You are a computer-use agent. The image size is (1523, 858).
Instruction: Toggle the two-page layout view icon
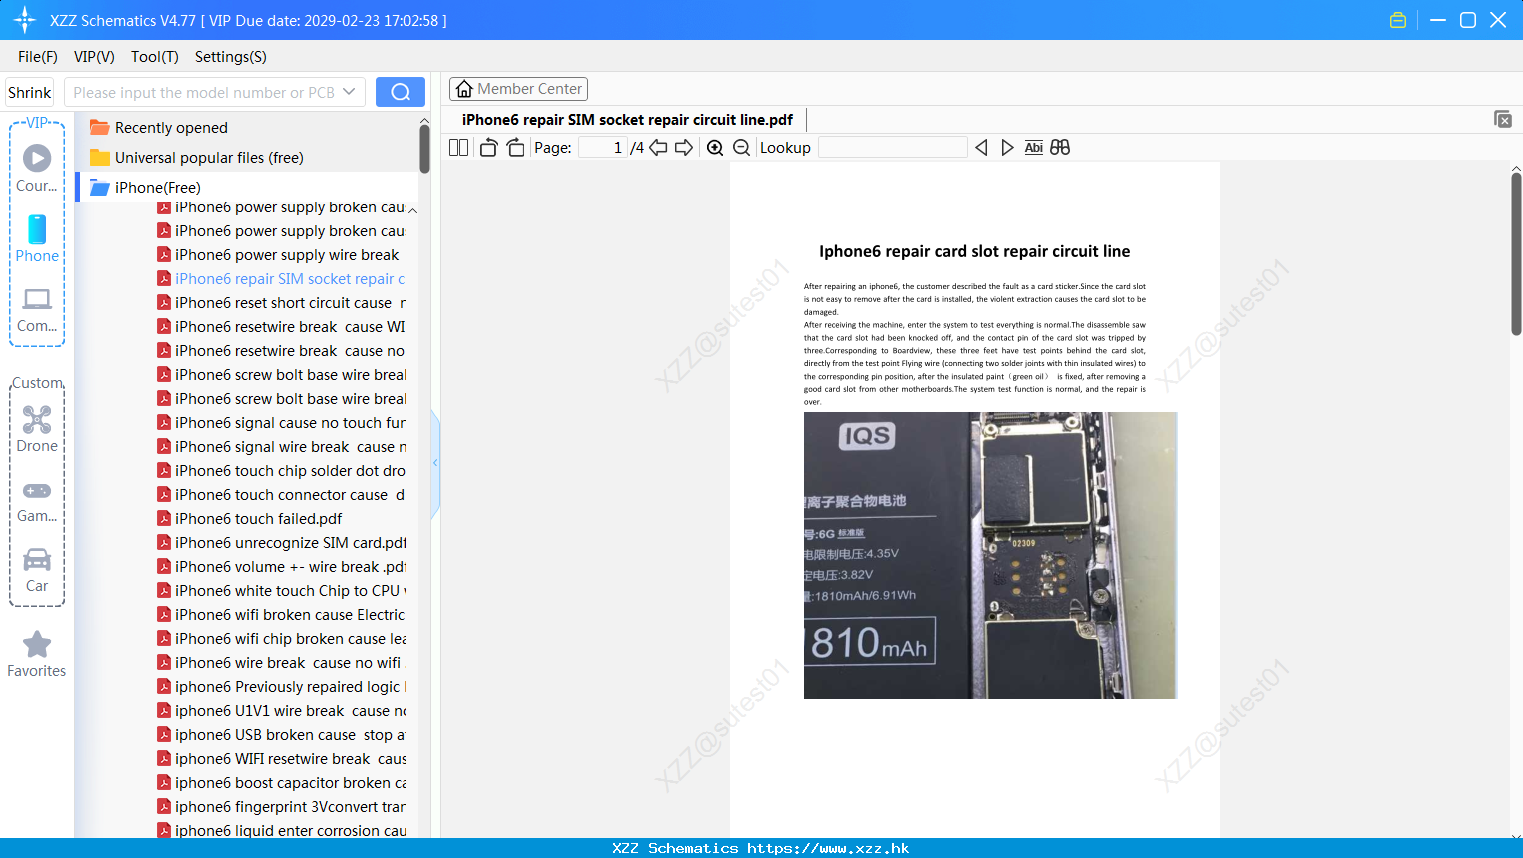coord(459,148)
